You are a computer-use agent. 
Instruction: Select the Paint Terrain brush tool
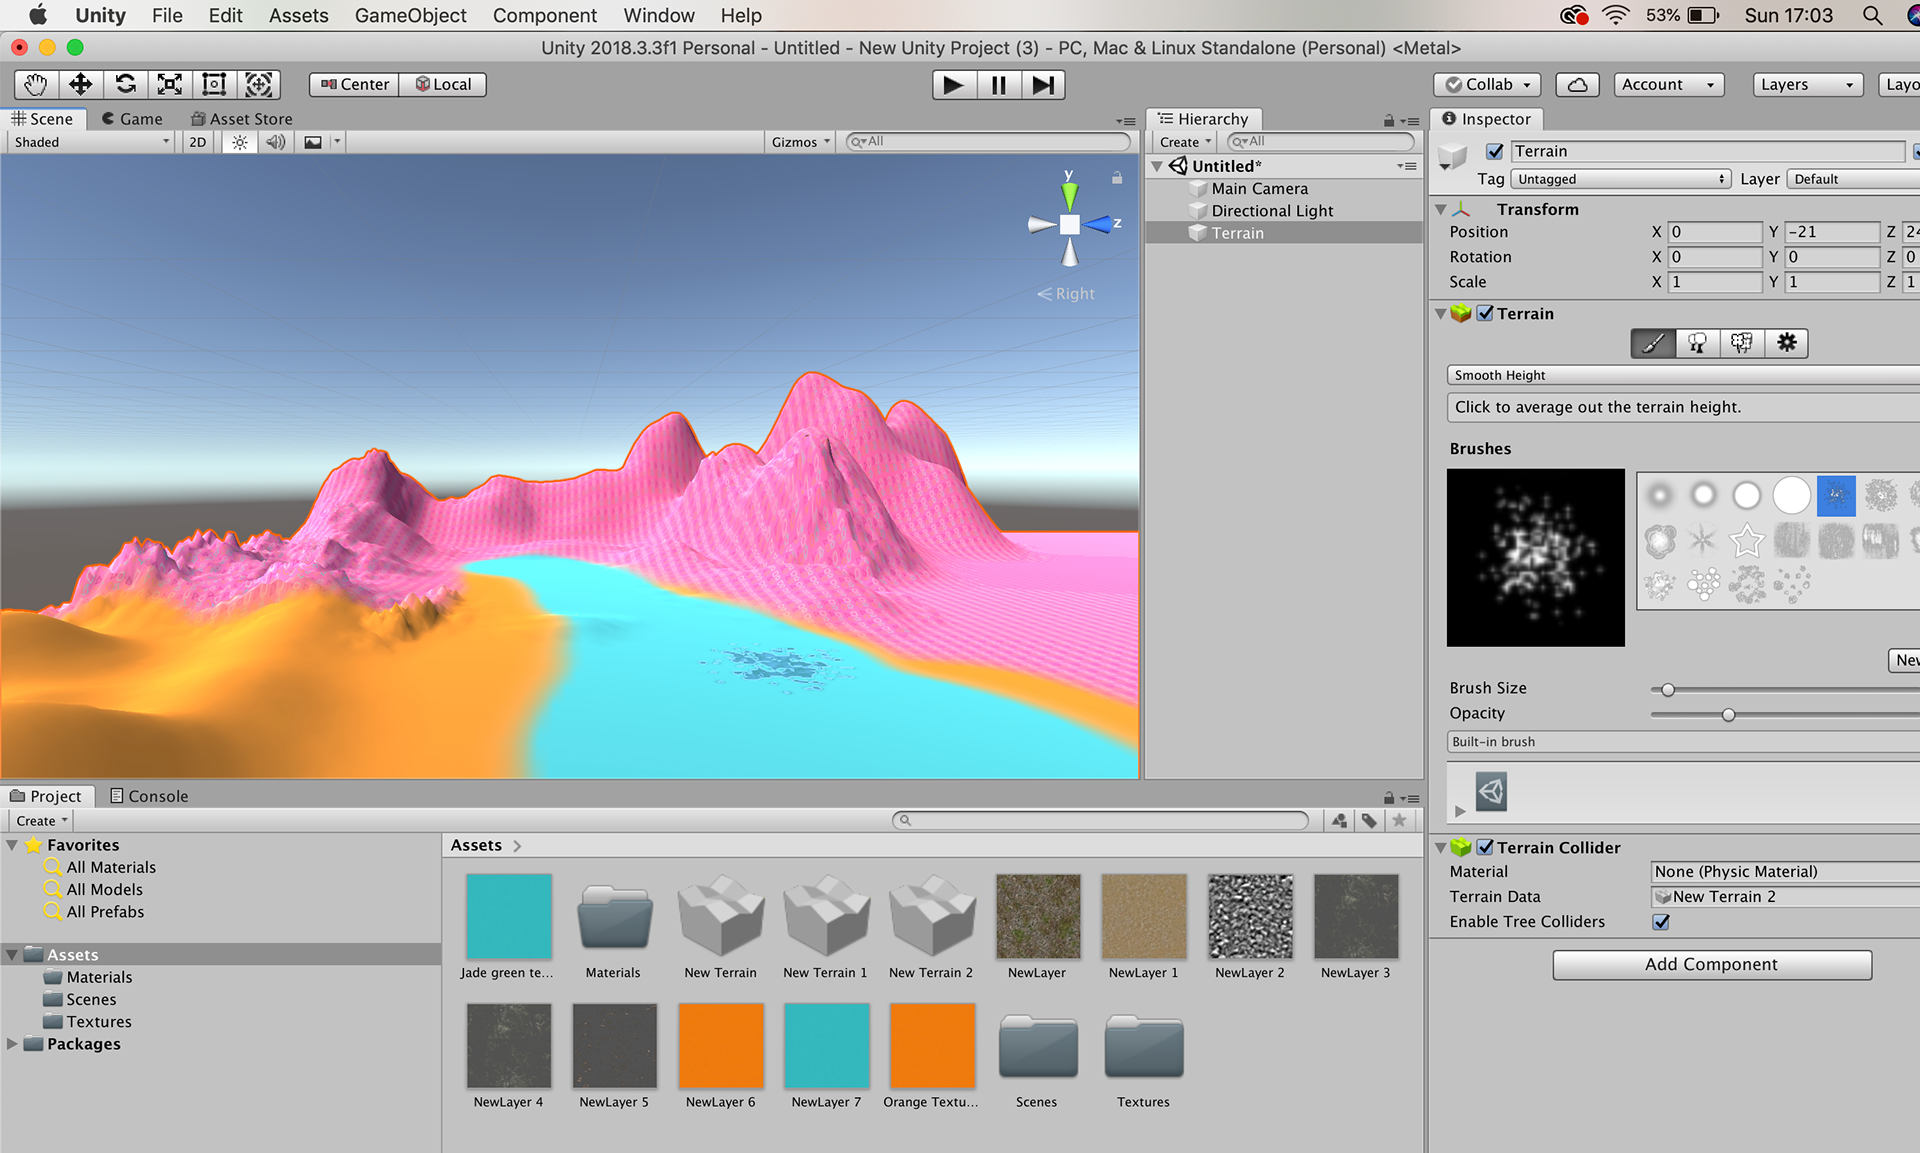point(1653,343)
